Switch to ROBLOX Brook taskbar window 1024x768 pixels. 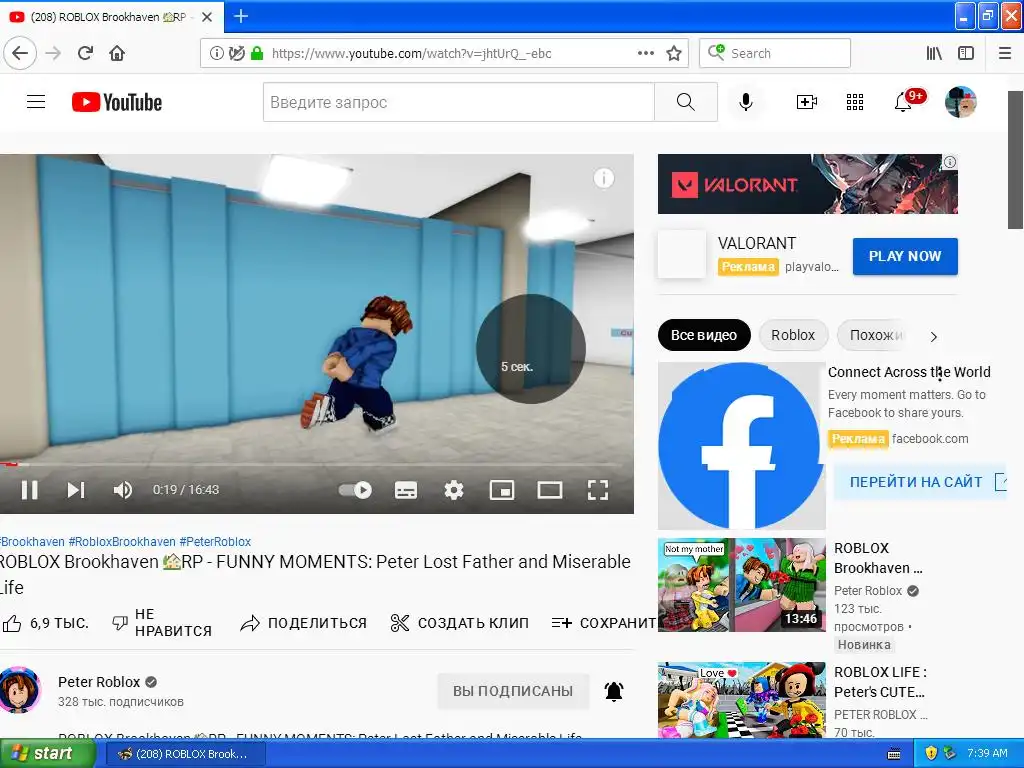(x=186, y=754)
